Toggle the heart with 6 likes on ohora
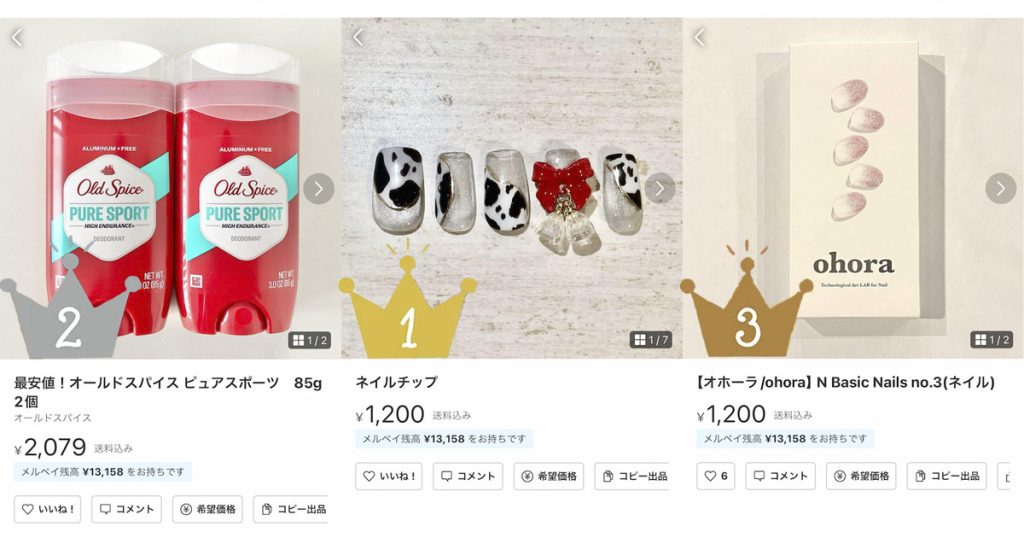 coord(716,477)
